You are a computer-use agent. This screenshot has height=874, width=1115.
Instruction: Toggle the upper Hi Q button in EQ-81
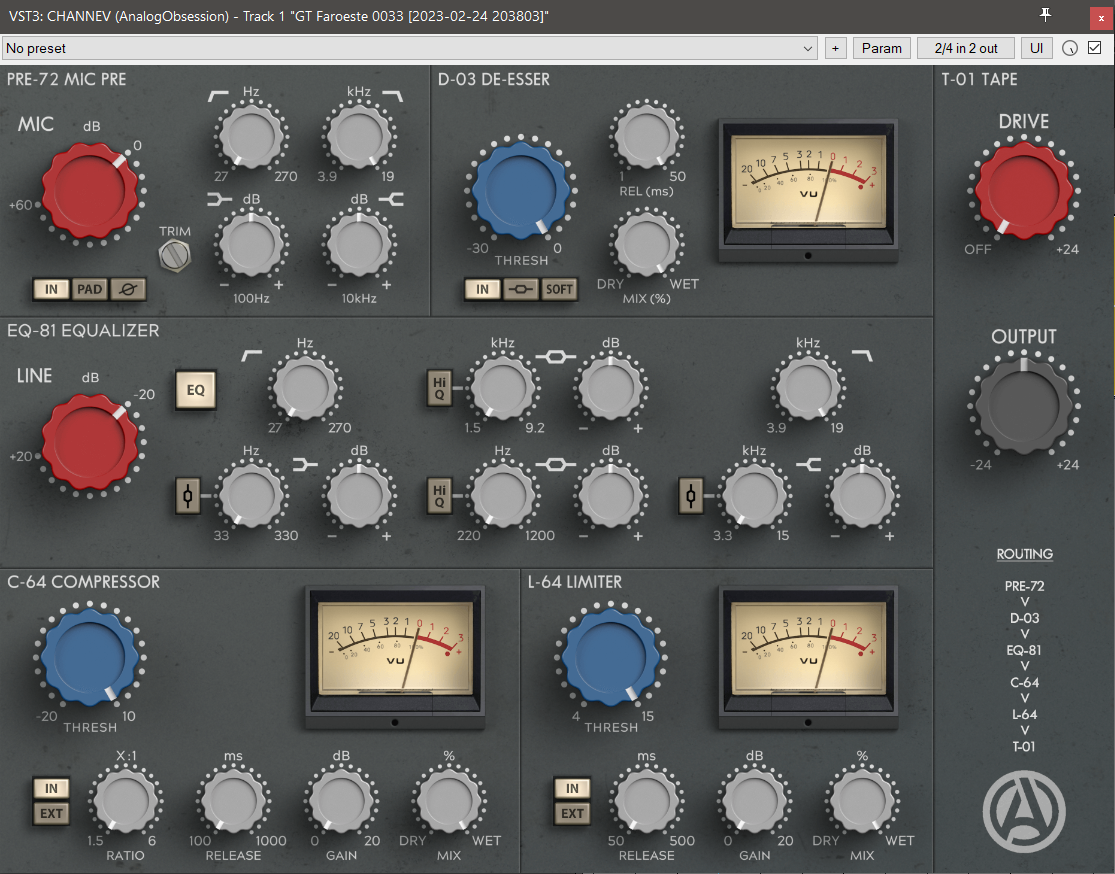point(438,388)
